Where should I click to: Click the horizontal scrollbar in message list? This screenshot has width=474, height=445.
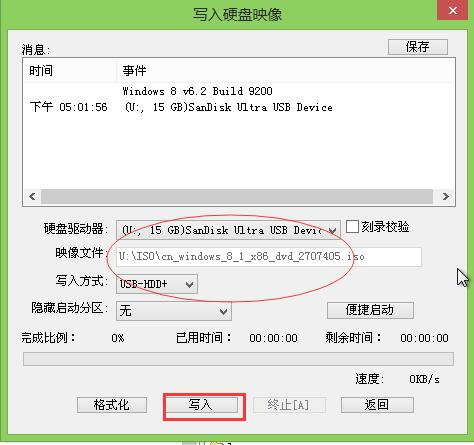[237, 196]
